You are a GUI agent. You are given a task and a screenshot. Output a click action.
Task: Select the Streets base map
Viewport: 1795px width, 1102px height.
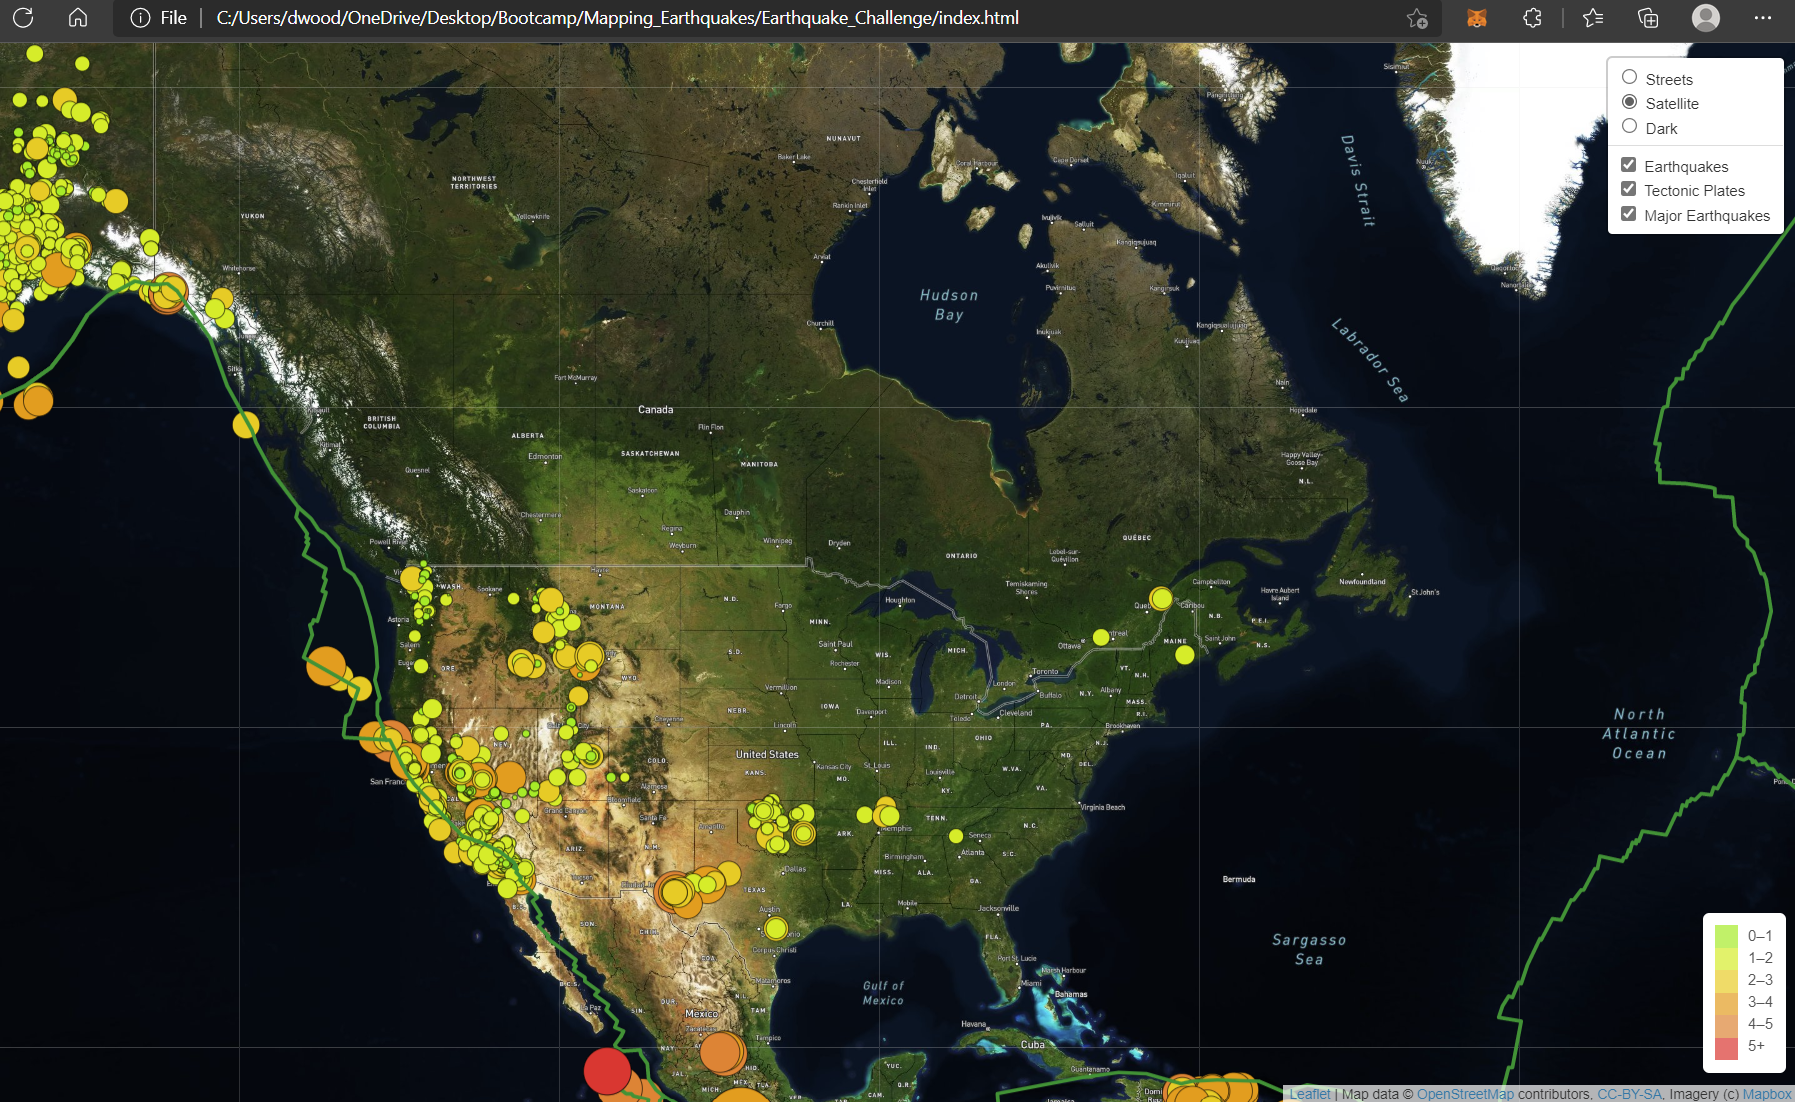[x=1629, y=77]
